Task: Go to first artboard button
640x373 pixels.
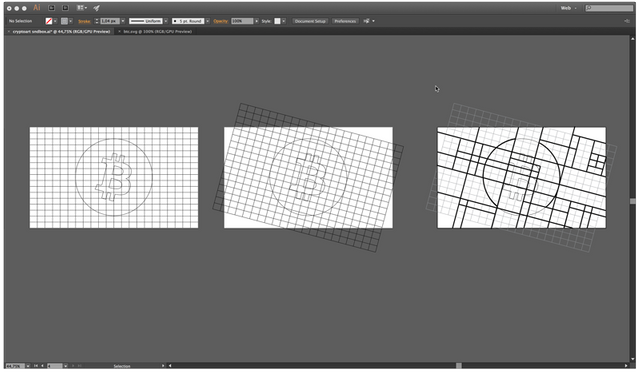Action: click(36, 366)
